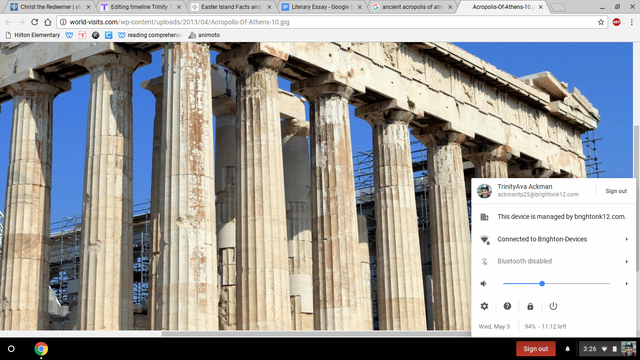Close the Literary Essay tab
The height and width of the screenshot is (360, 640).
pyautogui.click(x=360, y=7)
